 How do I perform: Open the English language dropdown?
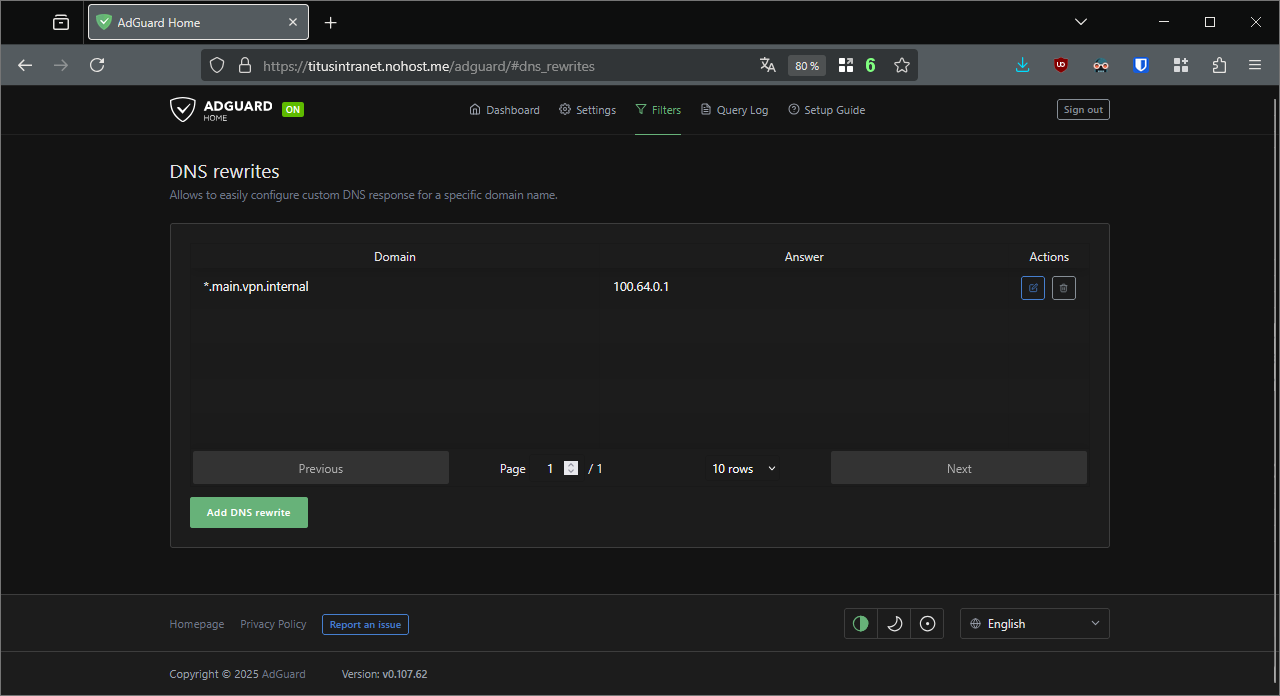point(1035,624)
